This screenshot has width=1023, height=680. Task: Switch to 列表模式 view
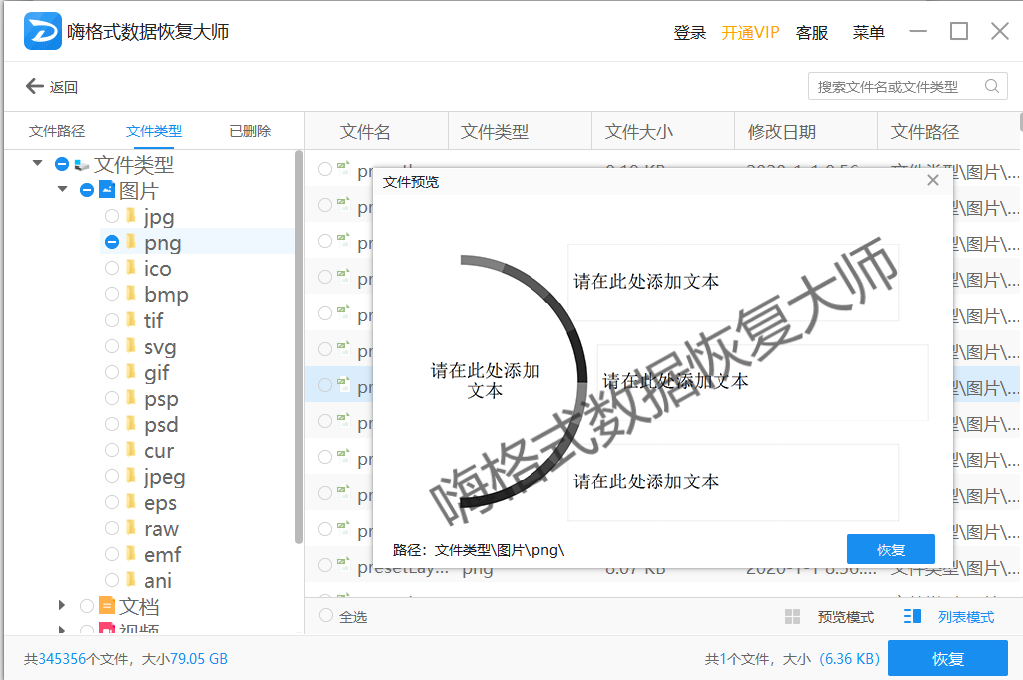[x=966, y=617]
